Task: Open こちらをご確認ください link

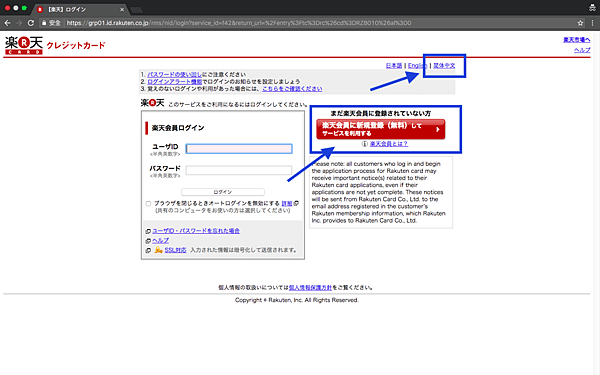Action: [292, 89]
